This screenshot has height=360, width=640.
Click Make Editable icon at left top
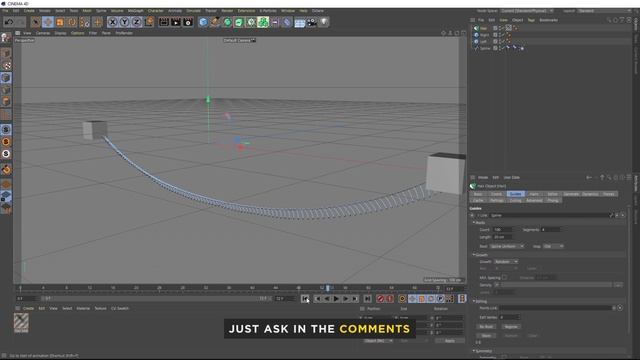6,38
